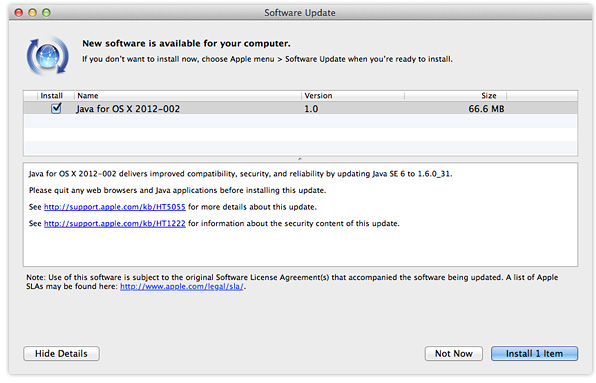The height and width of the screenshot is (383, 596).
Task: Click the 66.6 MB size cell
Action: pyautogui.click(x=486, y=109)
